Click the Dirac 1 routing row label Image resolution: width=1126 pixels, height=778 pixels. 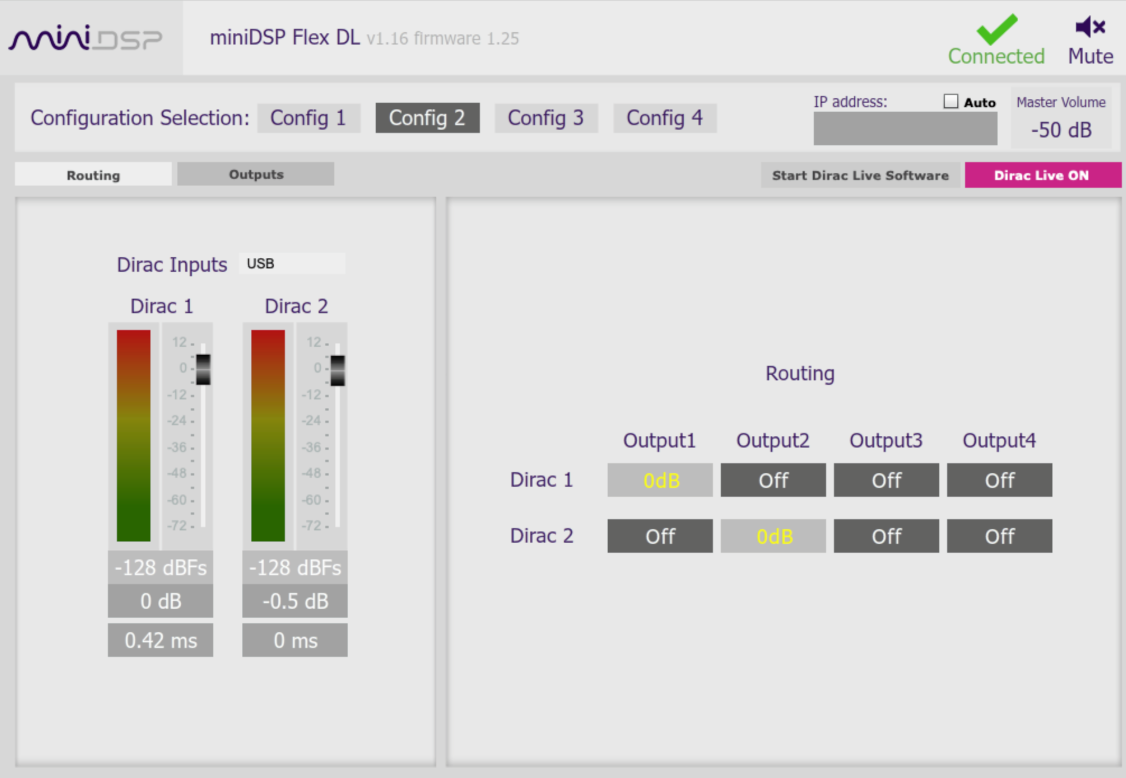[x=541, y=480]
